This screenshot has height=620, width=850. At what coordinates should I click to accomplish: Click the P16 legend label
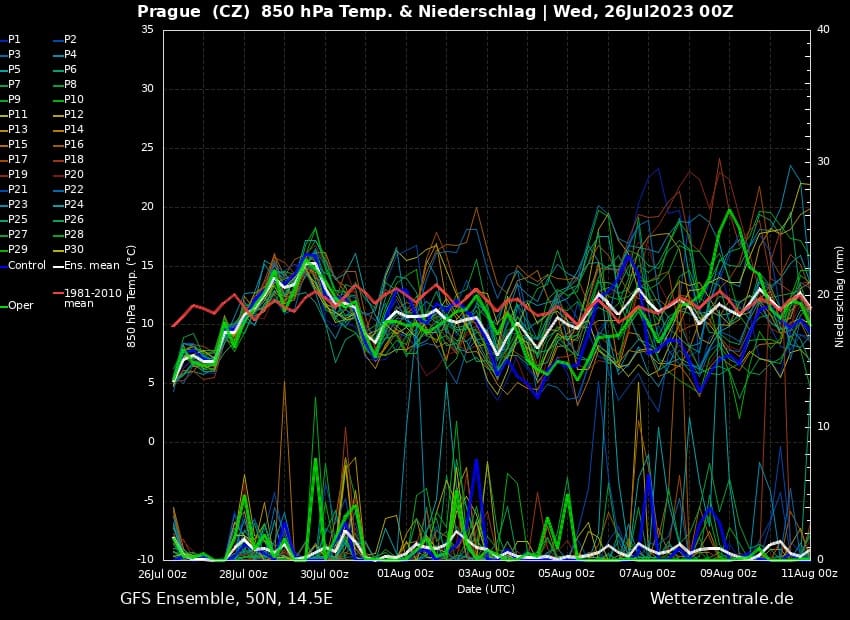[x=74, y=144]
